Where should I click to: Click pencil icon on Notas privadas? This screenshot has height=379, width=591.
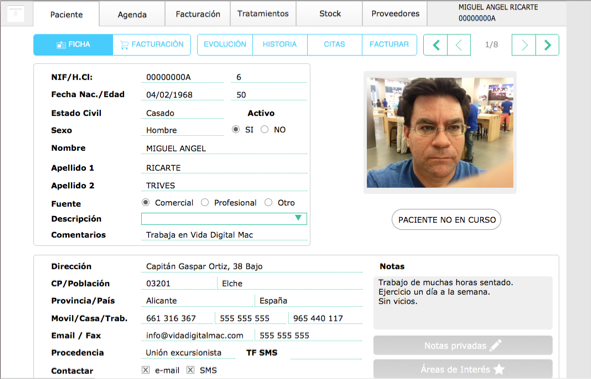pyautogui.click(x=495, y=345)
